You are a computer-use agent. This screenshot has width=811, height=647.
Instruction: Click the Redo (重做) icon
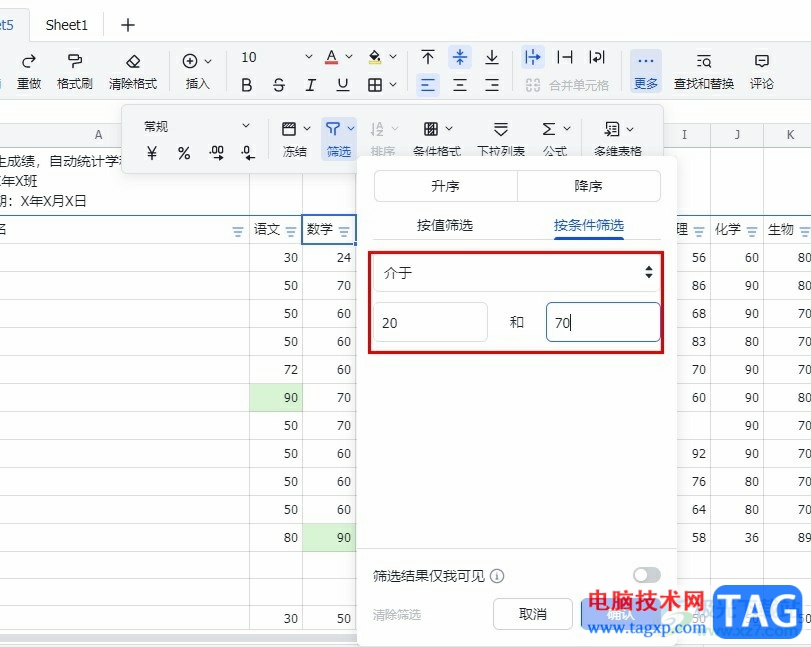28,62
